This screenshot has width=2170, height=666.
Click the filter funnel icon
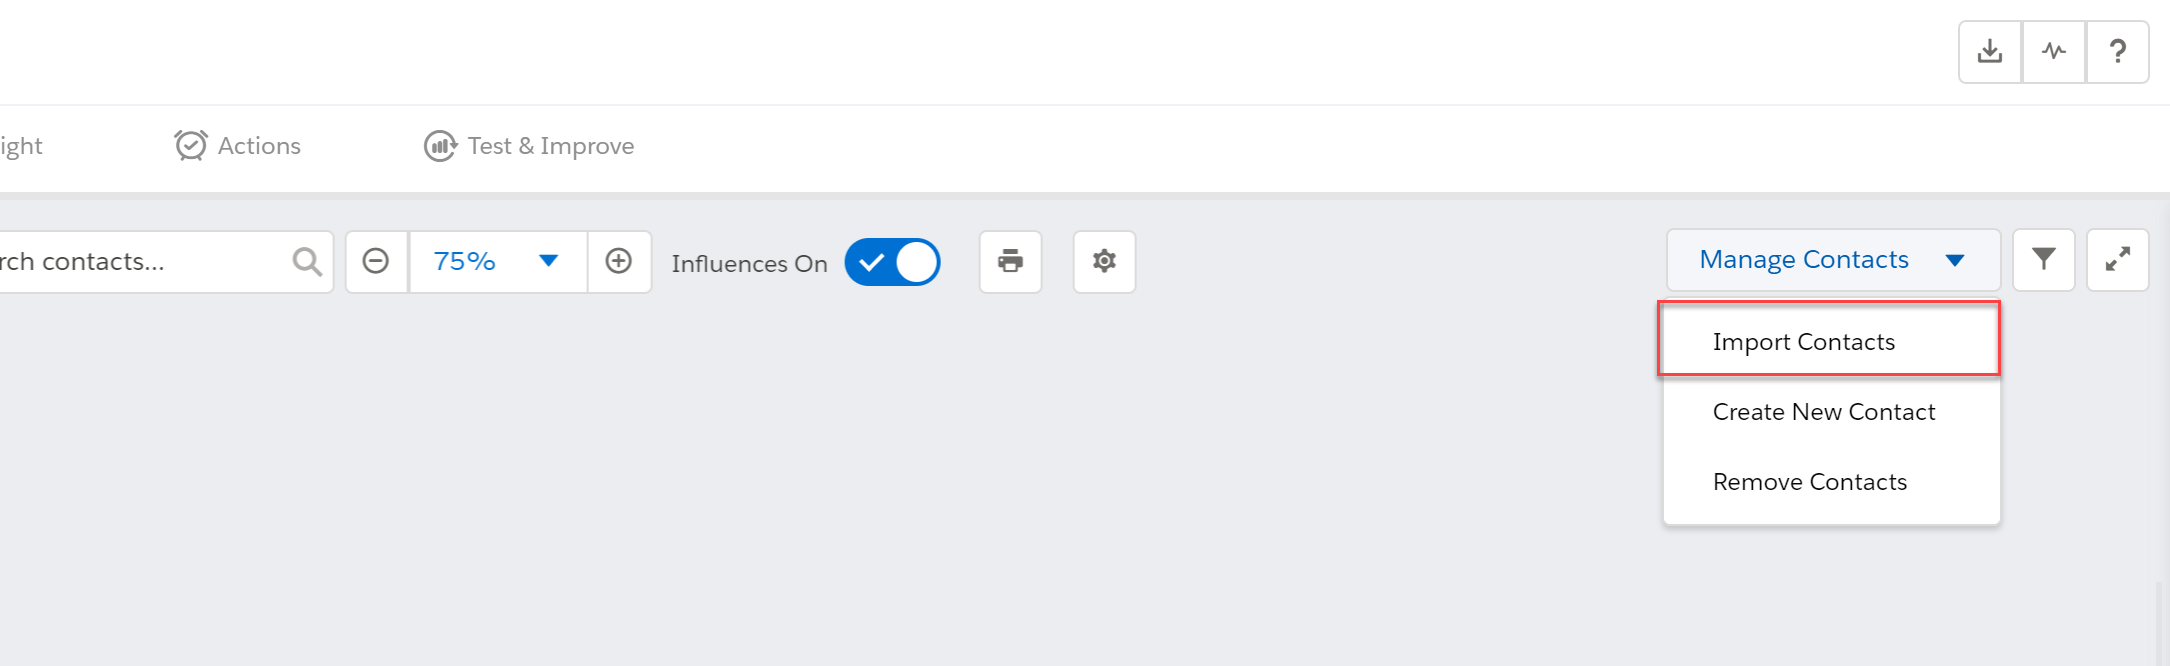2044,260
